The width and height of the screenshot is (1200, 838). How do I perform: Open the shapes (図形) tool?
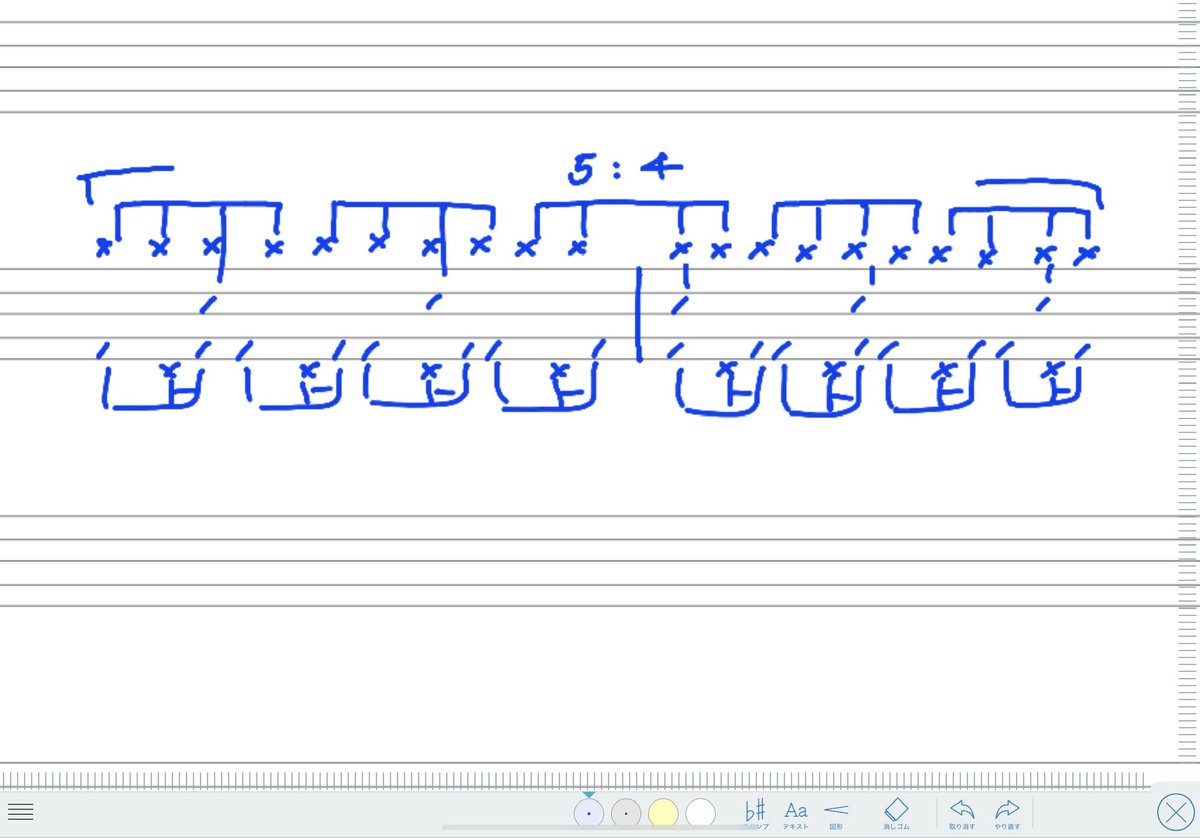click(836, 814)
